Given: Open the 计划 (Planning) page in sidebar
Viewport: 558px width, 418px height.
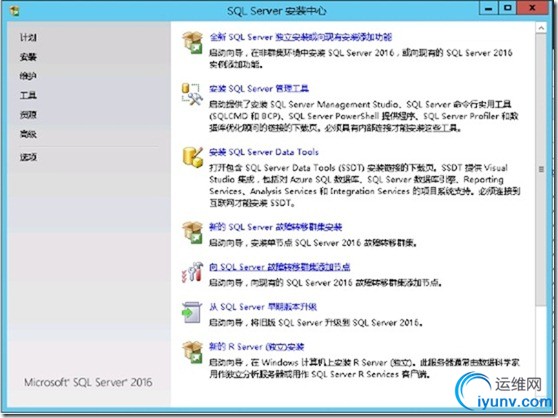Looking at the screenshot, I should 28,37.
